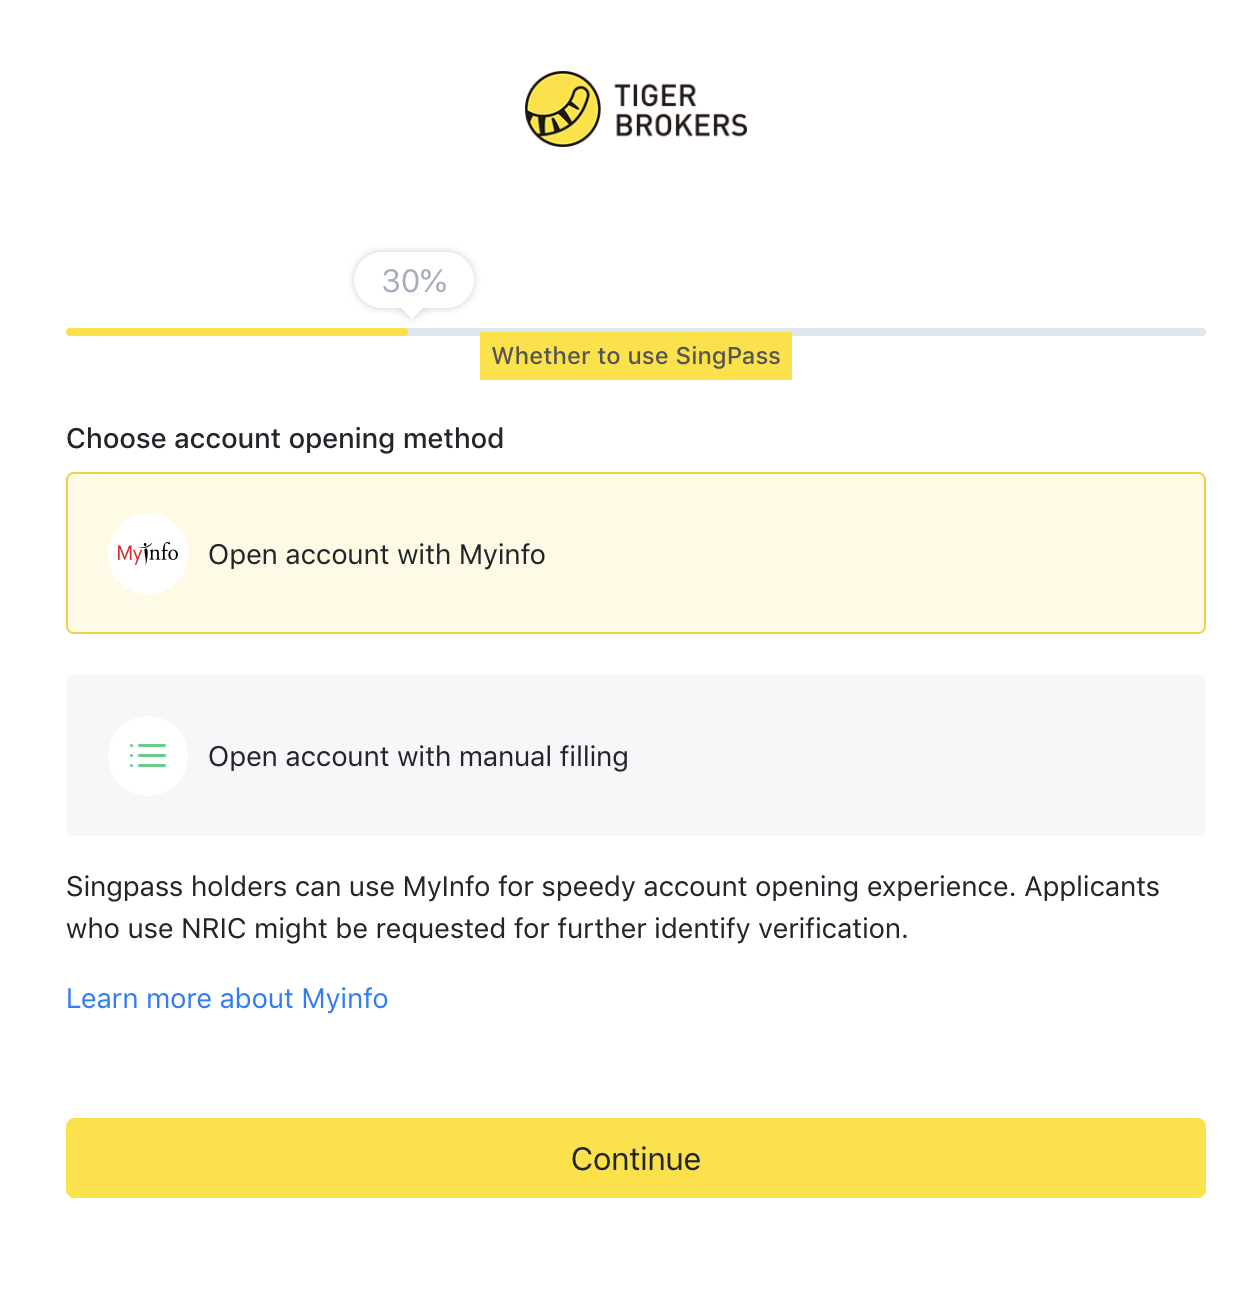Click the "Open account with Myinfo" label text
The height and width of the screenshot is (1308, 1256).
(x=376, y=555)
